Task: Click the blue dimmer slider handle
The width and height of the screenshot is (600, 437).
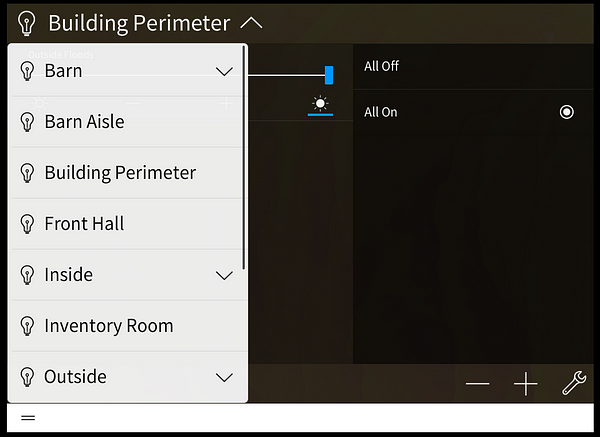Action: [x=329, y=75]
